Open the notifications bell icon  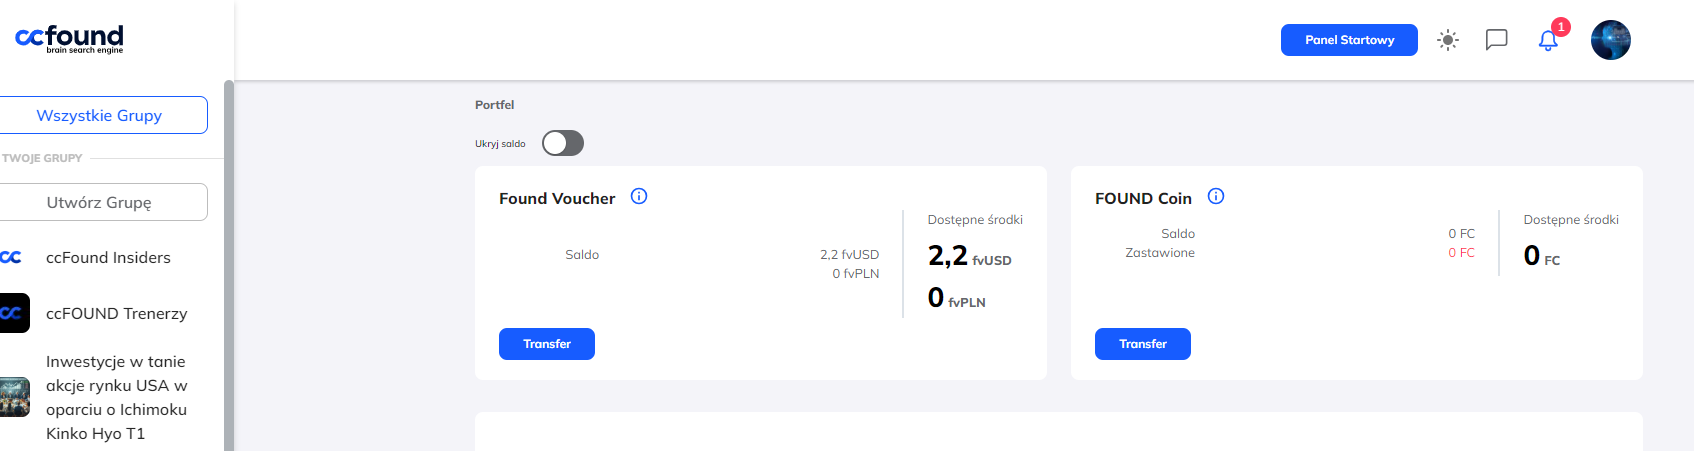point(1548,40)
